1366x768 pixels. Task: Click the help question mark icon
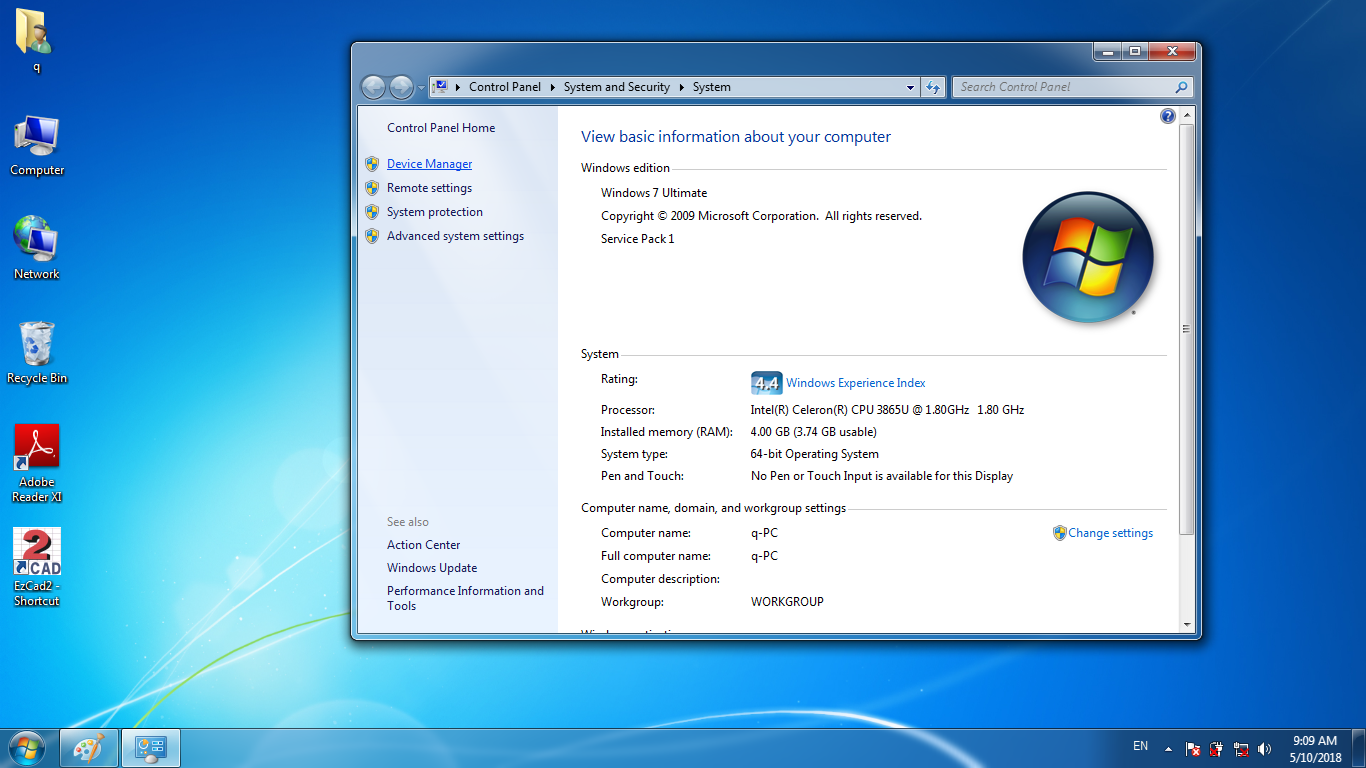pyautogui.click(x=1167, y=116)
